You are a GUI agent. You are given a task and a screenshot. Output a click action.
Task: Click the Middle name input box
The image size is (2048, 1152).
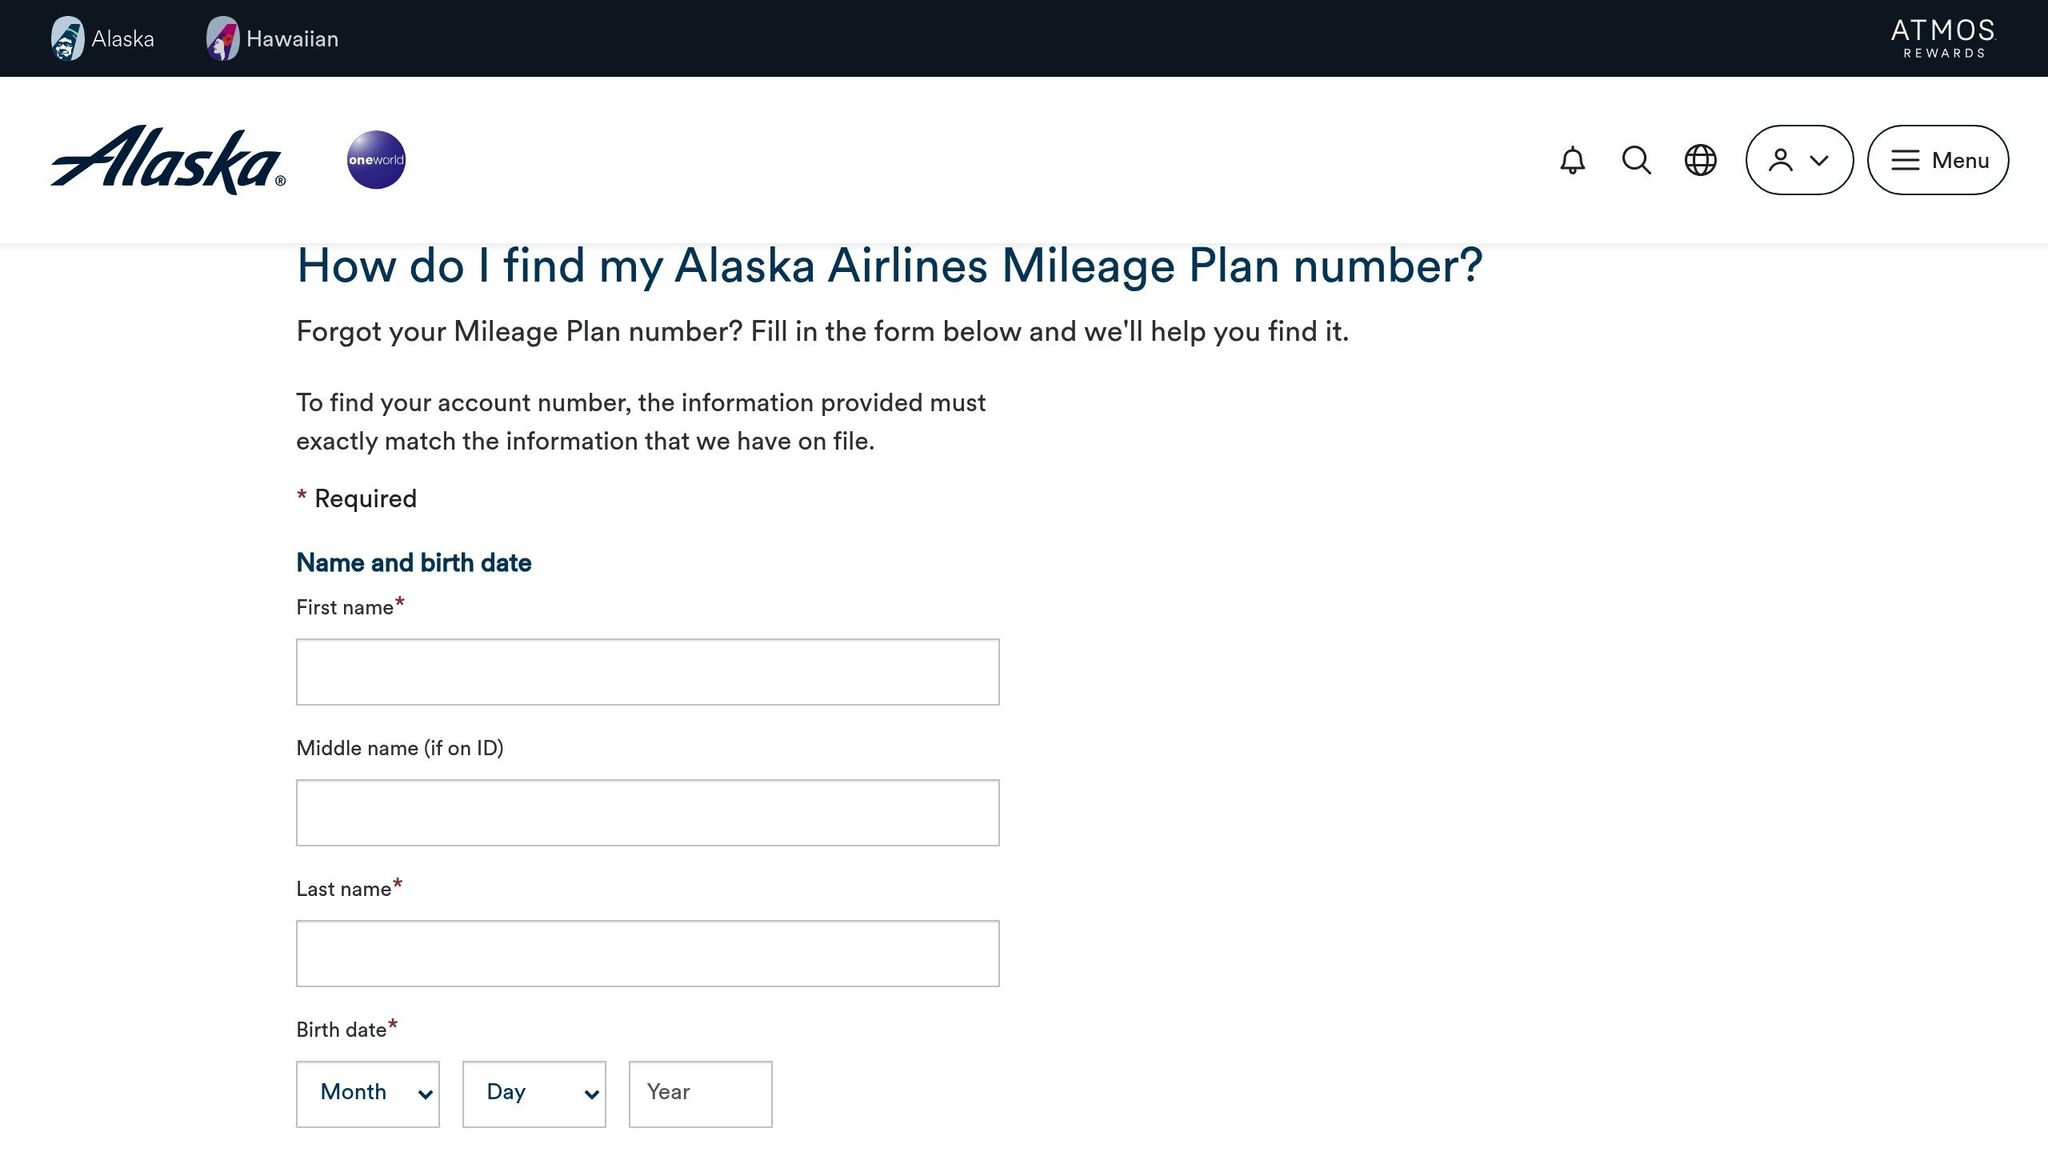pos(647,812)
